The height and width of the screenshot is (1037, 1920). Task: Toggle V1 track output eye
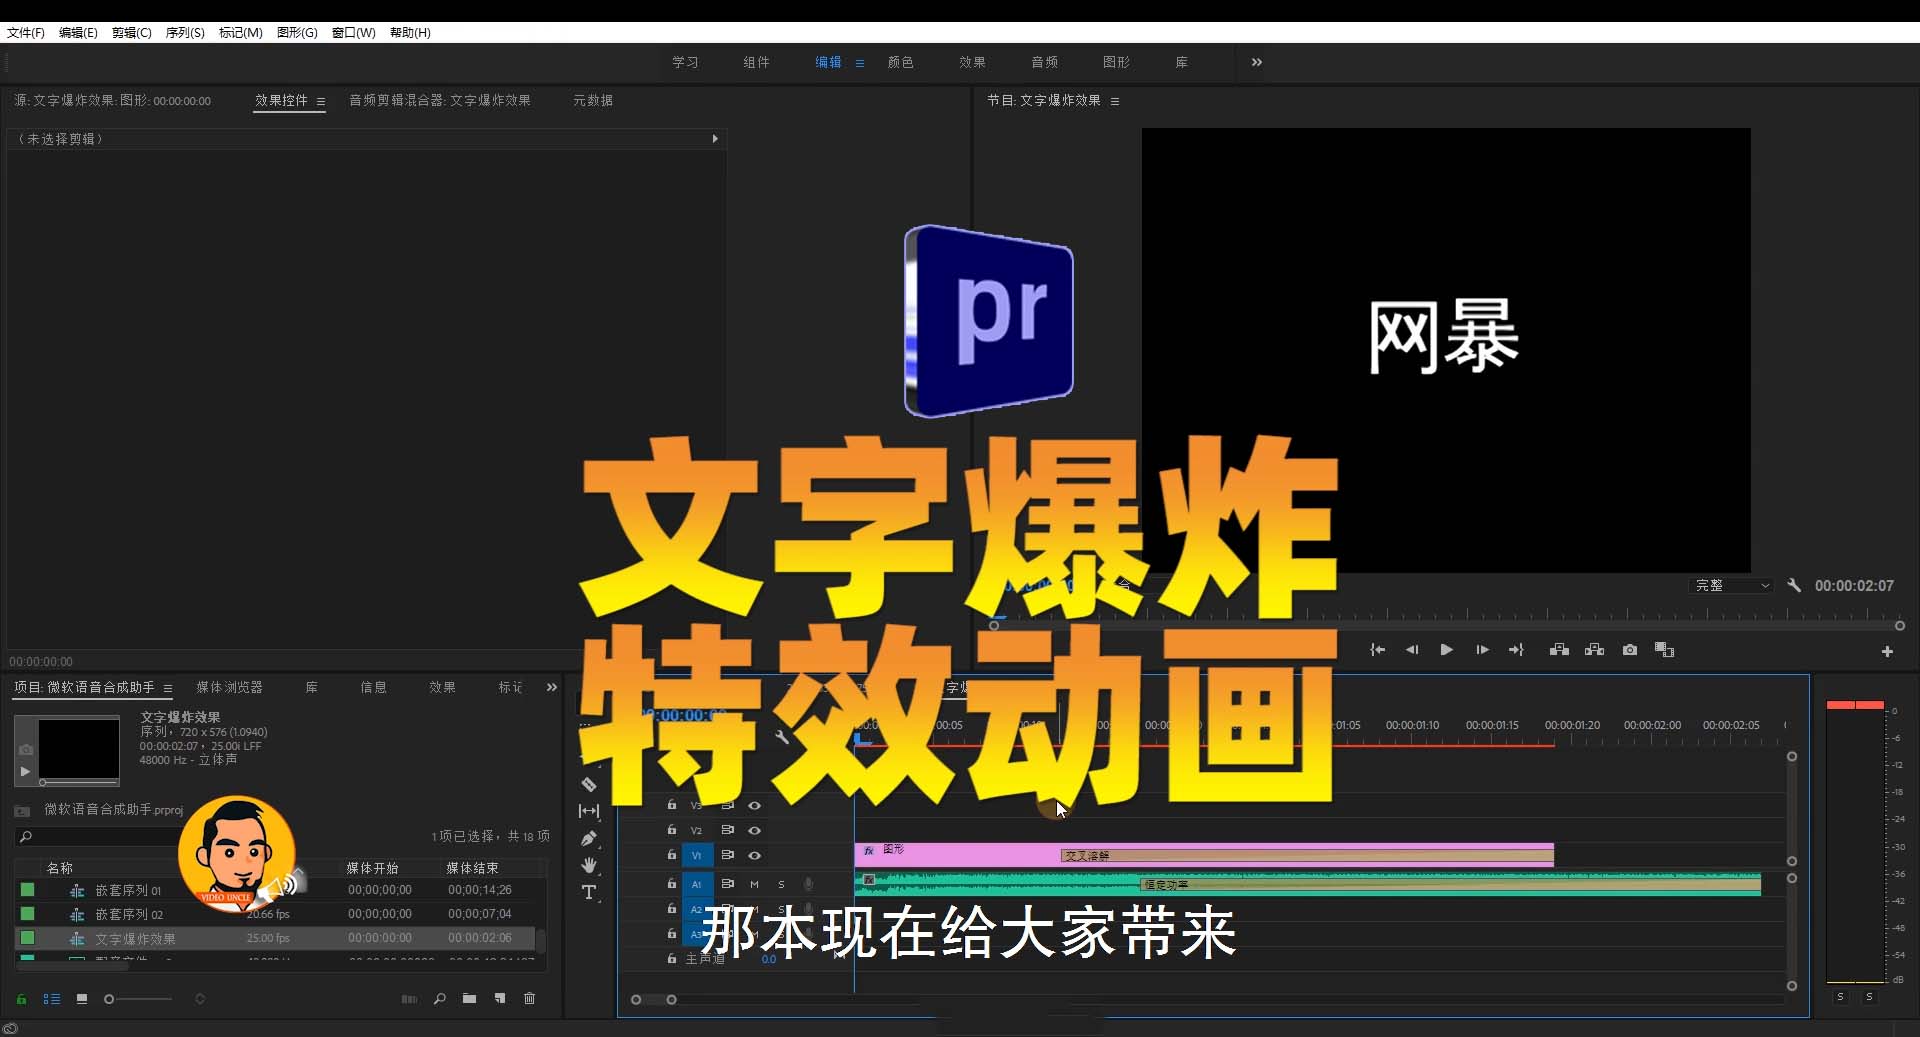(755, 855)
